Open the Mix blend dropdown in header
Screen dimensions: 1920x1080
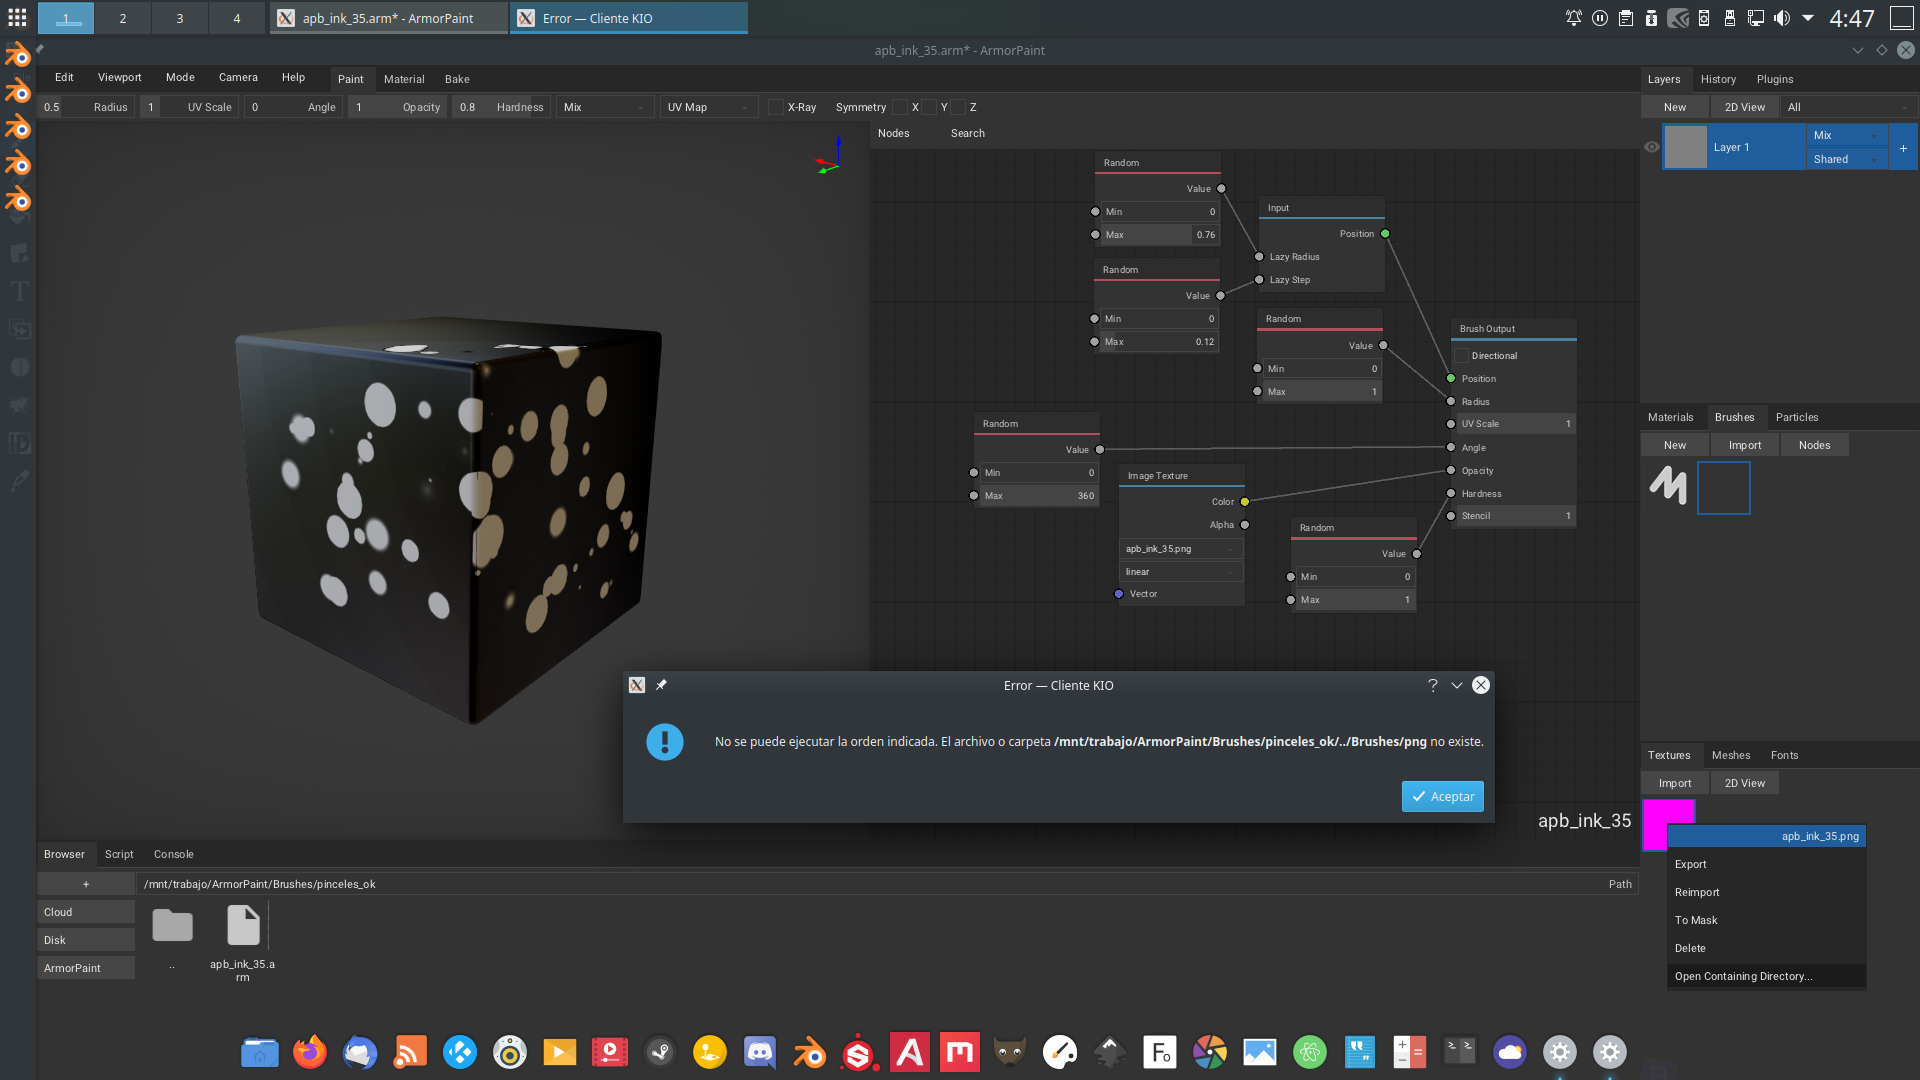click(605, 107)
